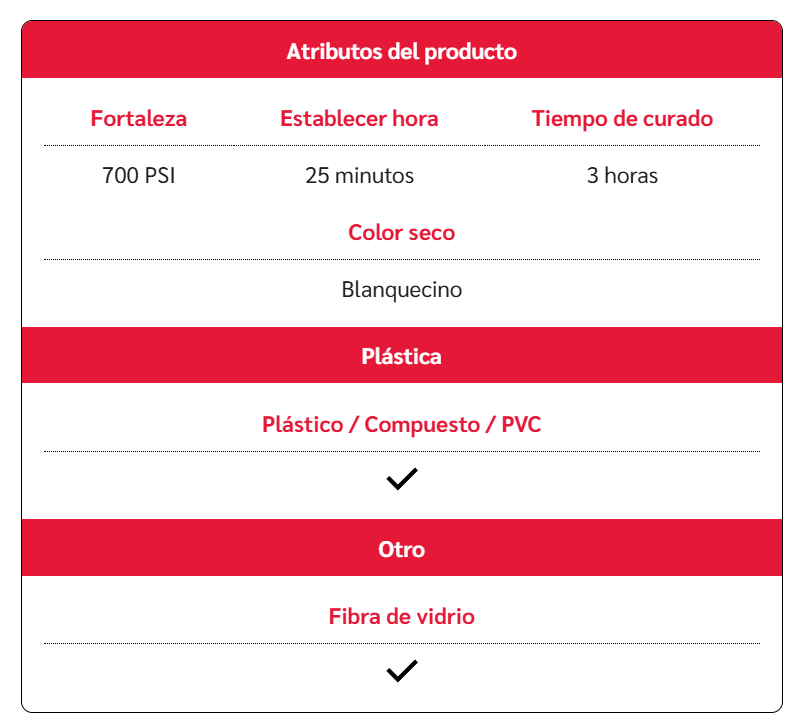This screenshot has height=728, width=805.
Task: Click the checkmark below Fibra de vidrio
Action: point(401,671)
